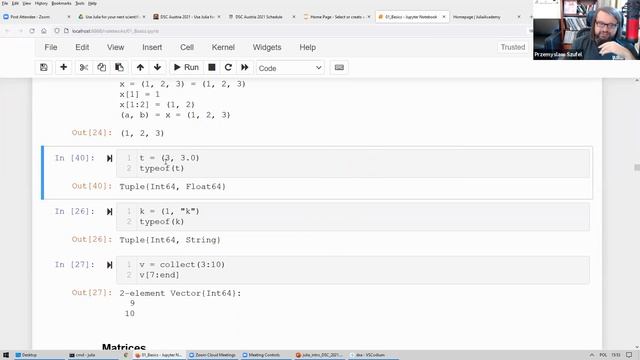Run cell In [26] with its play icon
Viewport: 640px width, 360px height.
tap(109, 211)
